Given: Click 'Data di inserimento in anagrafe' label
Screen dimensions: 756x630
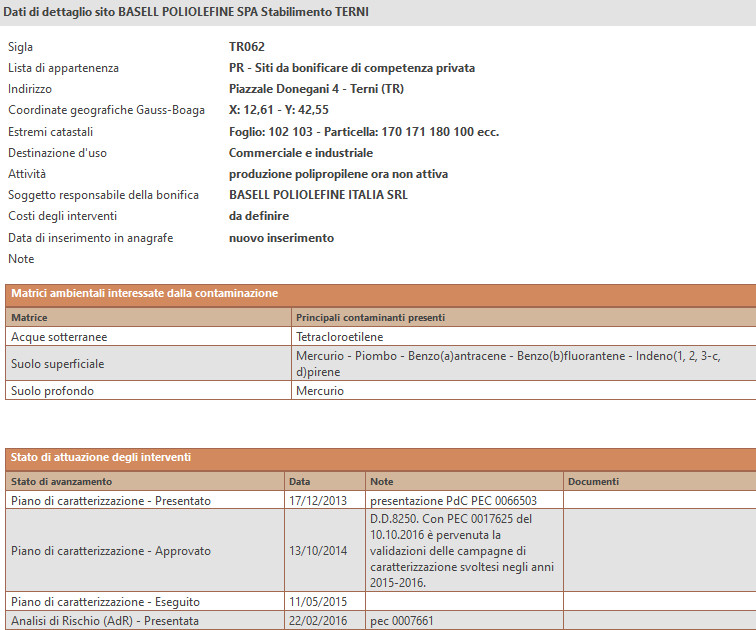Looking at the screenshot, I should pos(91,238).
